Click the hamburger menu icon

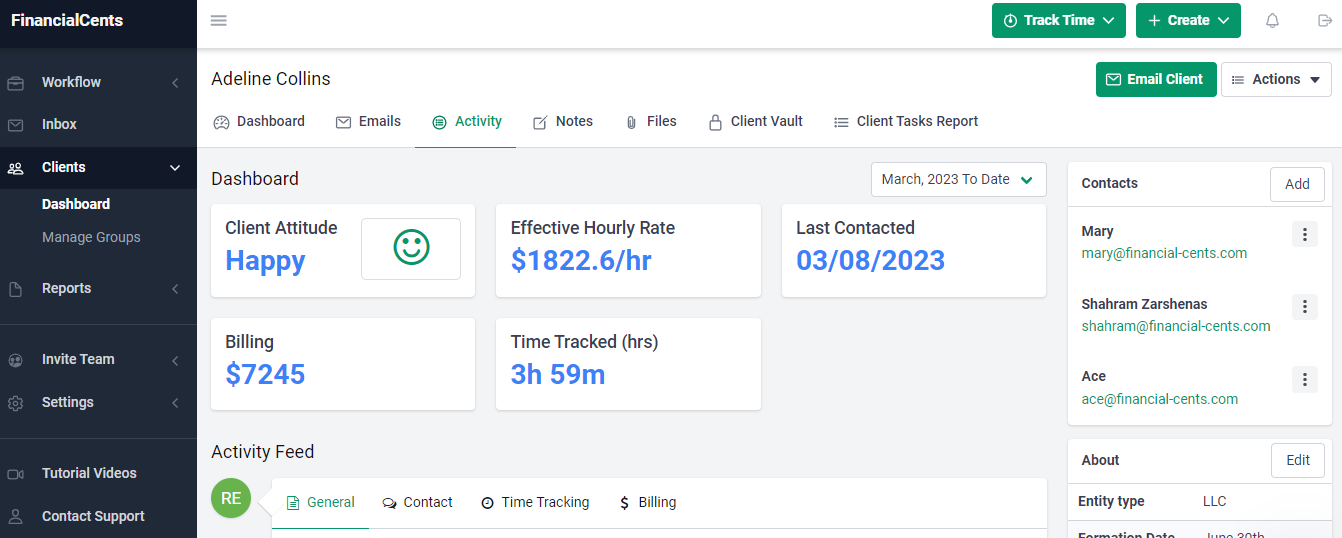tap(218, 21)
